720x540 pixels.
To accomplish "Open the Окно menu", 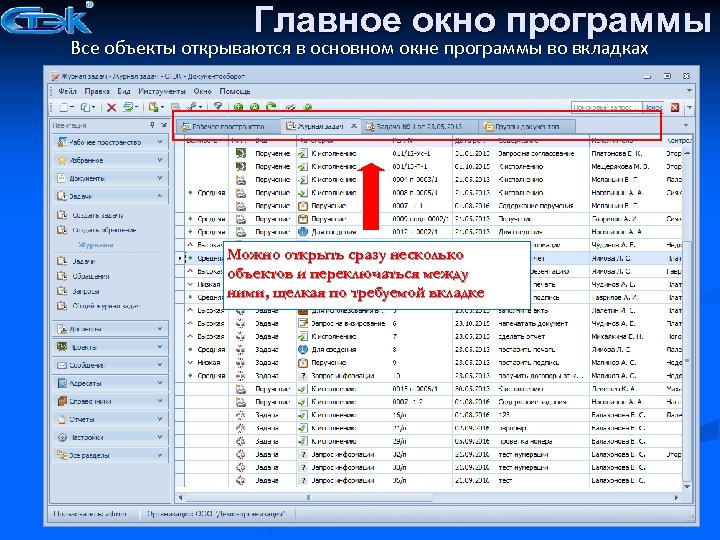I will coord(202,91).
